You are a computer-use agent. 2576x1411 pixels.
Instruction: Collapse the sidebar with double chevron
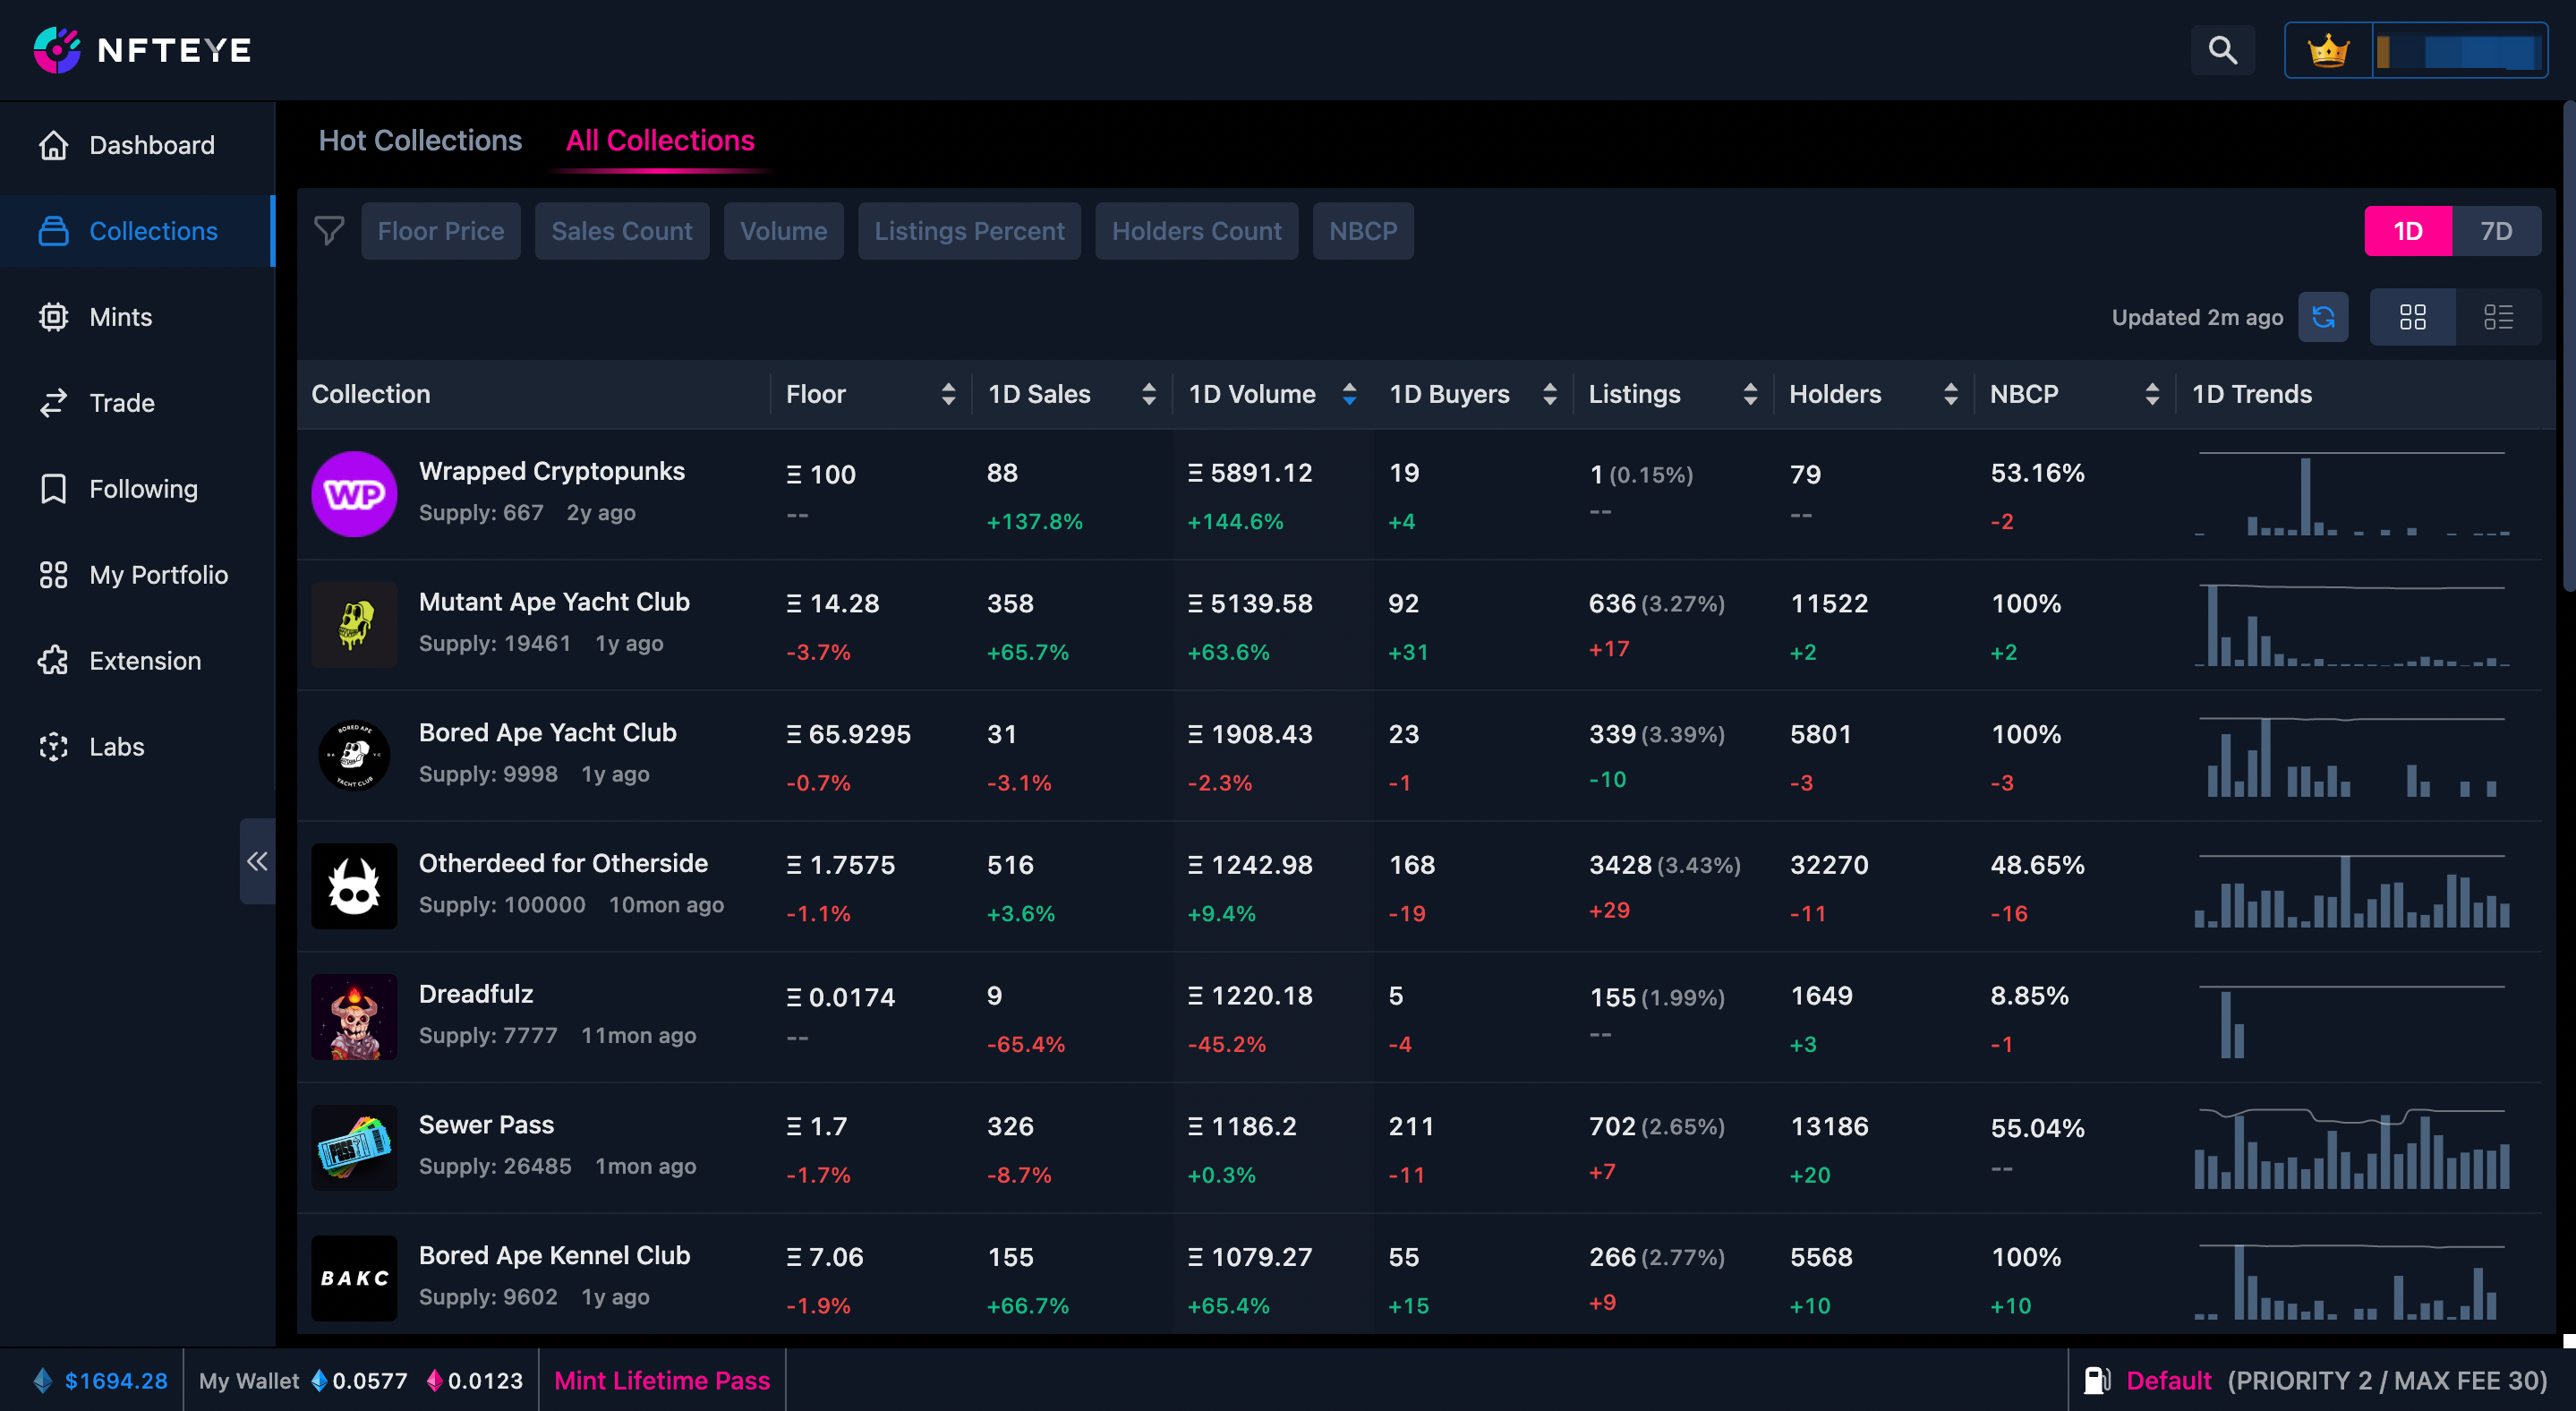pyautogui.click(x=257, y=861)
